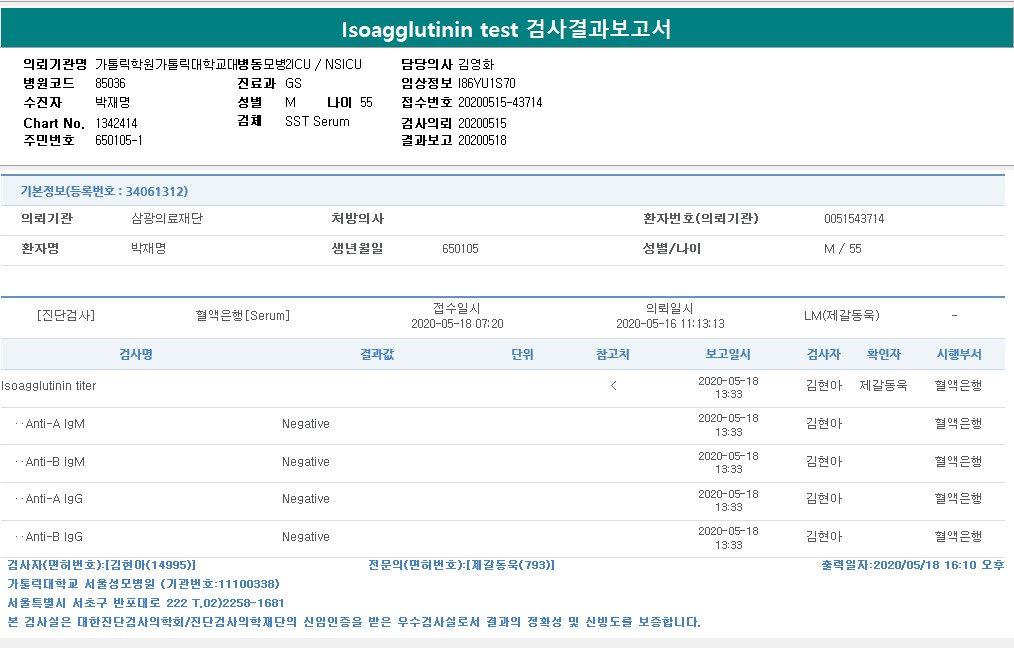Click the 검사자 column header
The width and height of the screenshot is (1014, 648).
(824, 355)
